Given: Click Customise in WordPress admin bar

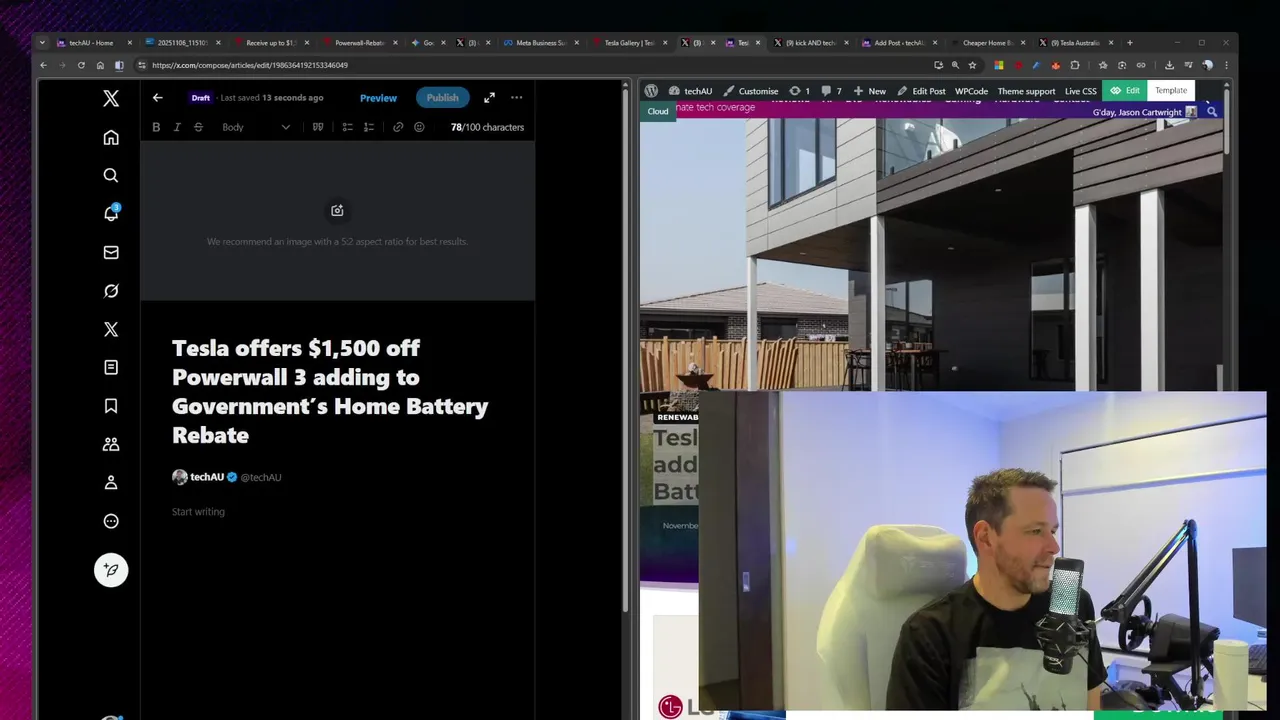Looking at the screenshot, I should tap(751, 91).
